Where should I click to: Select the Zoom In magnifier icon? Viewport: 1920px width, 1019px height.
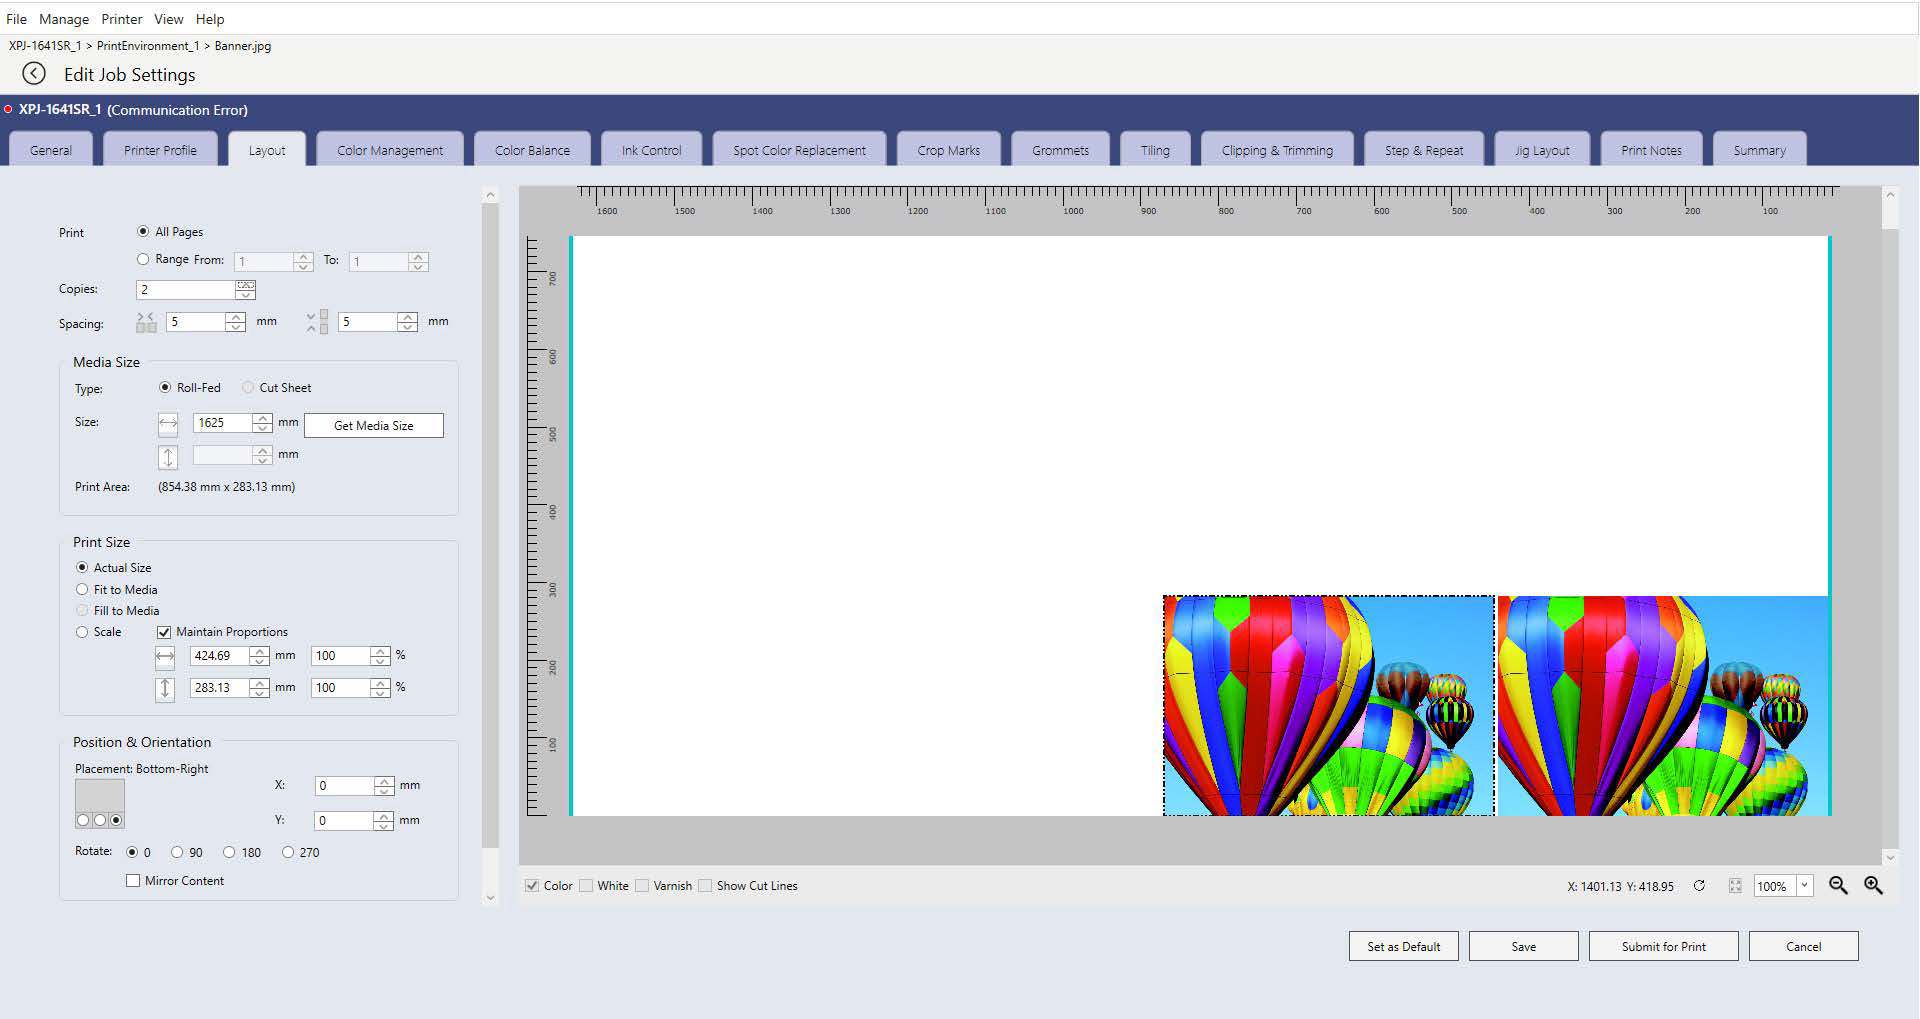coord(1874,886)
